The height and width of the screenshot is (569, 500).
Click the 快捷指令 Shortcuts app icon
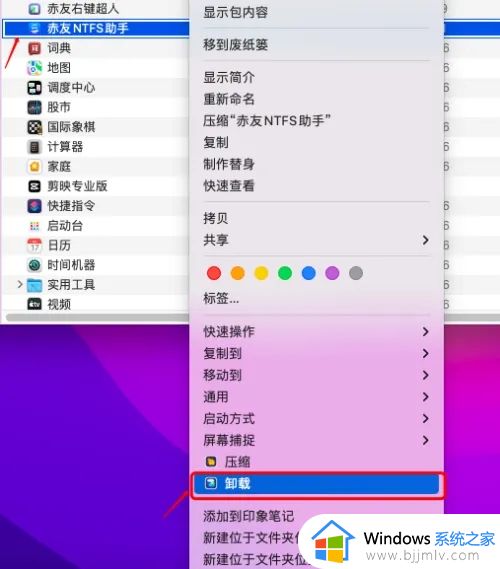34,206
